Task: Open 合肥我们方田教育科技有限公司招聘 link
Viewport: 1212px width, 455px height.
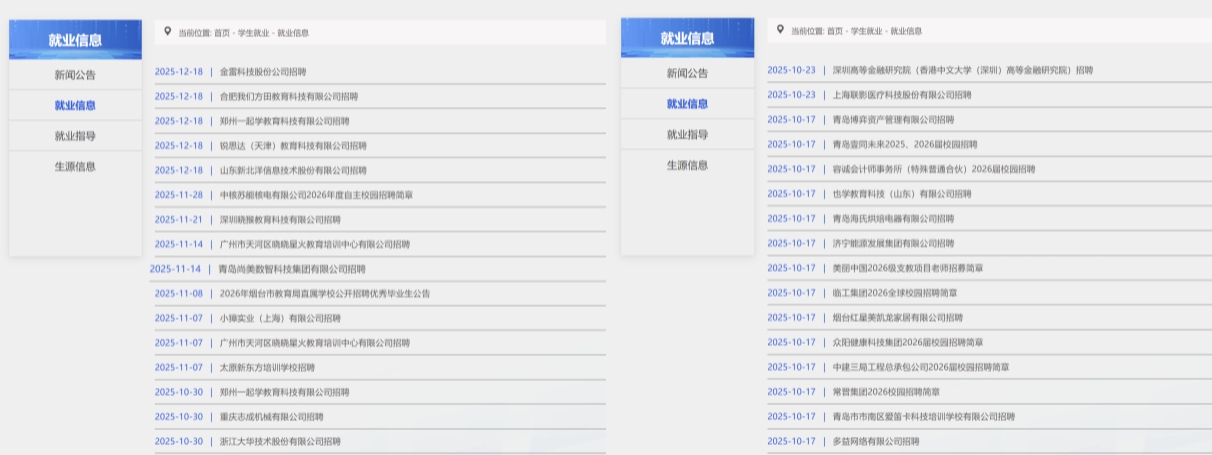Action: pyautogui.click(x=288, y=97)
